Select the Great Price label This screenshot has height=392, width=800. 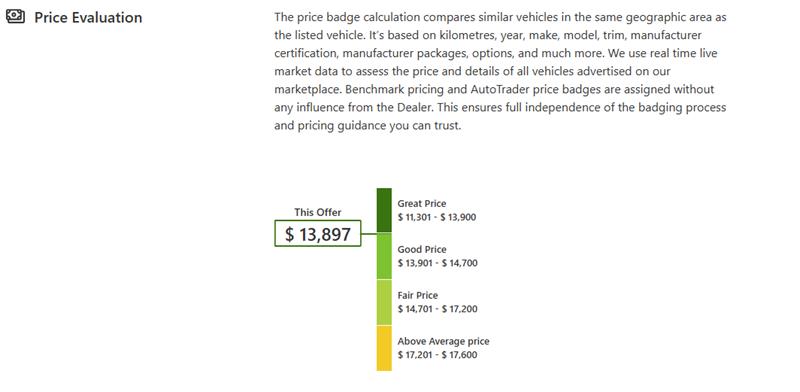422,204
